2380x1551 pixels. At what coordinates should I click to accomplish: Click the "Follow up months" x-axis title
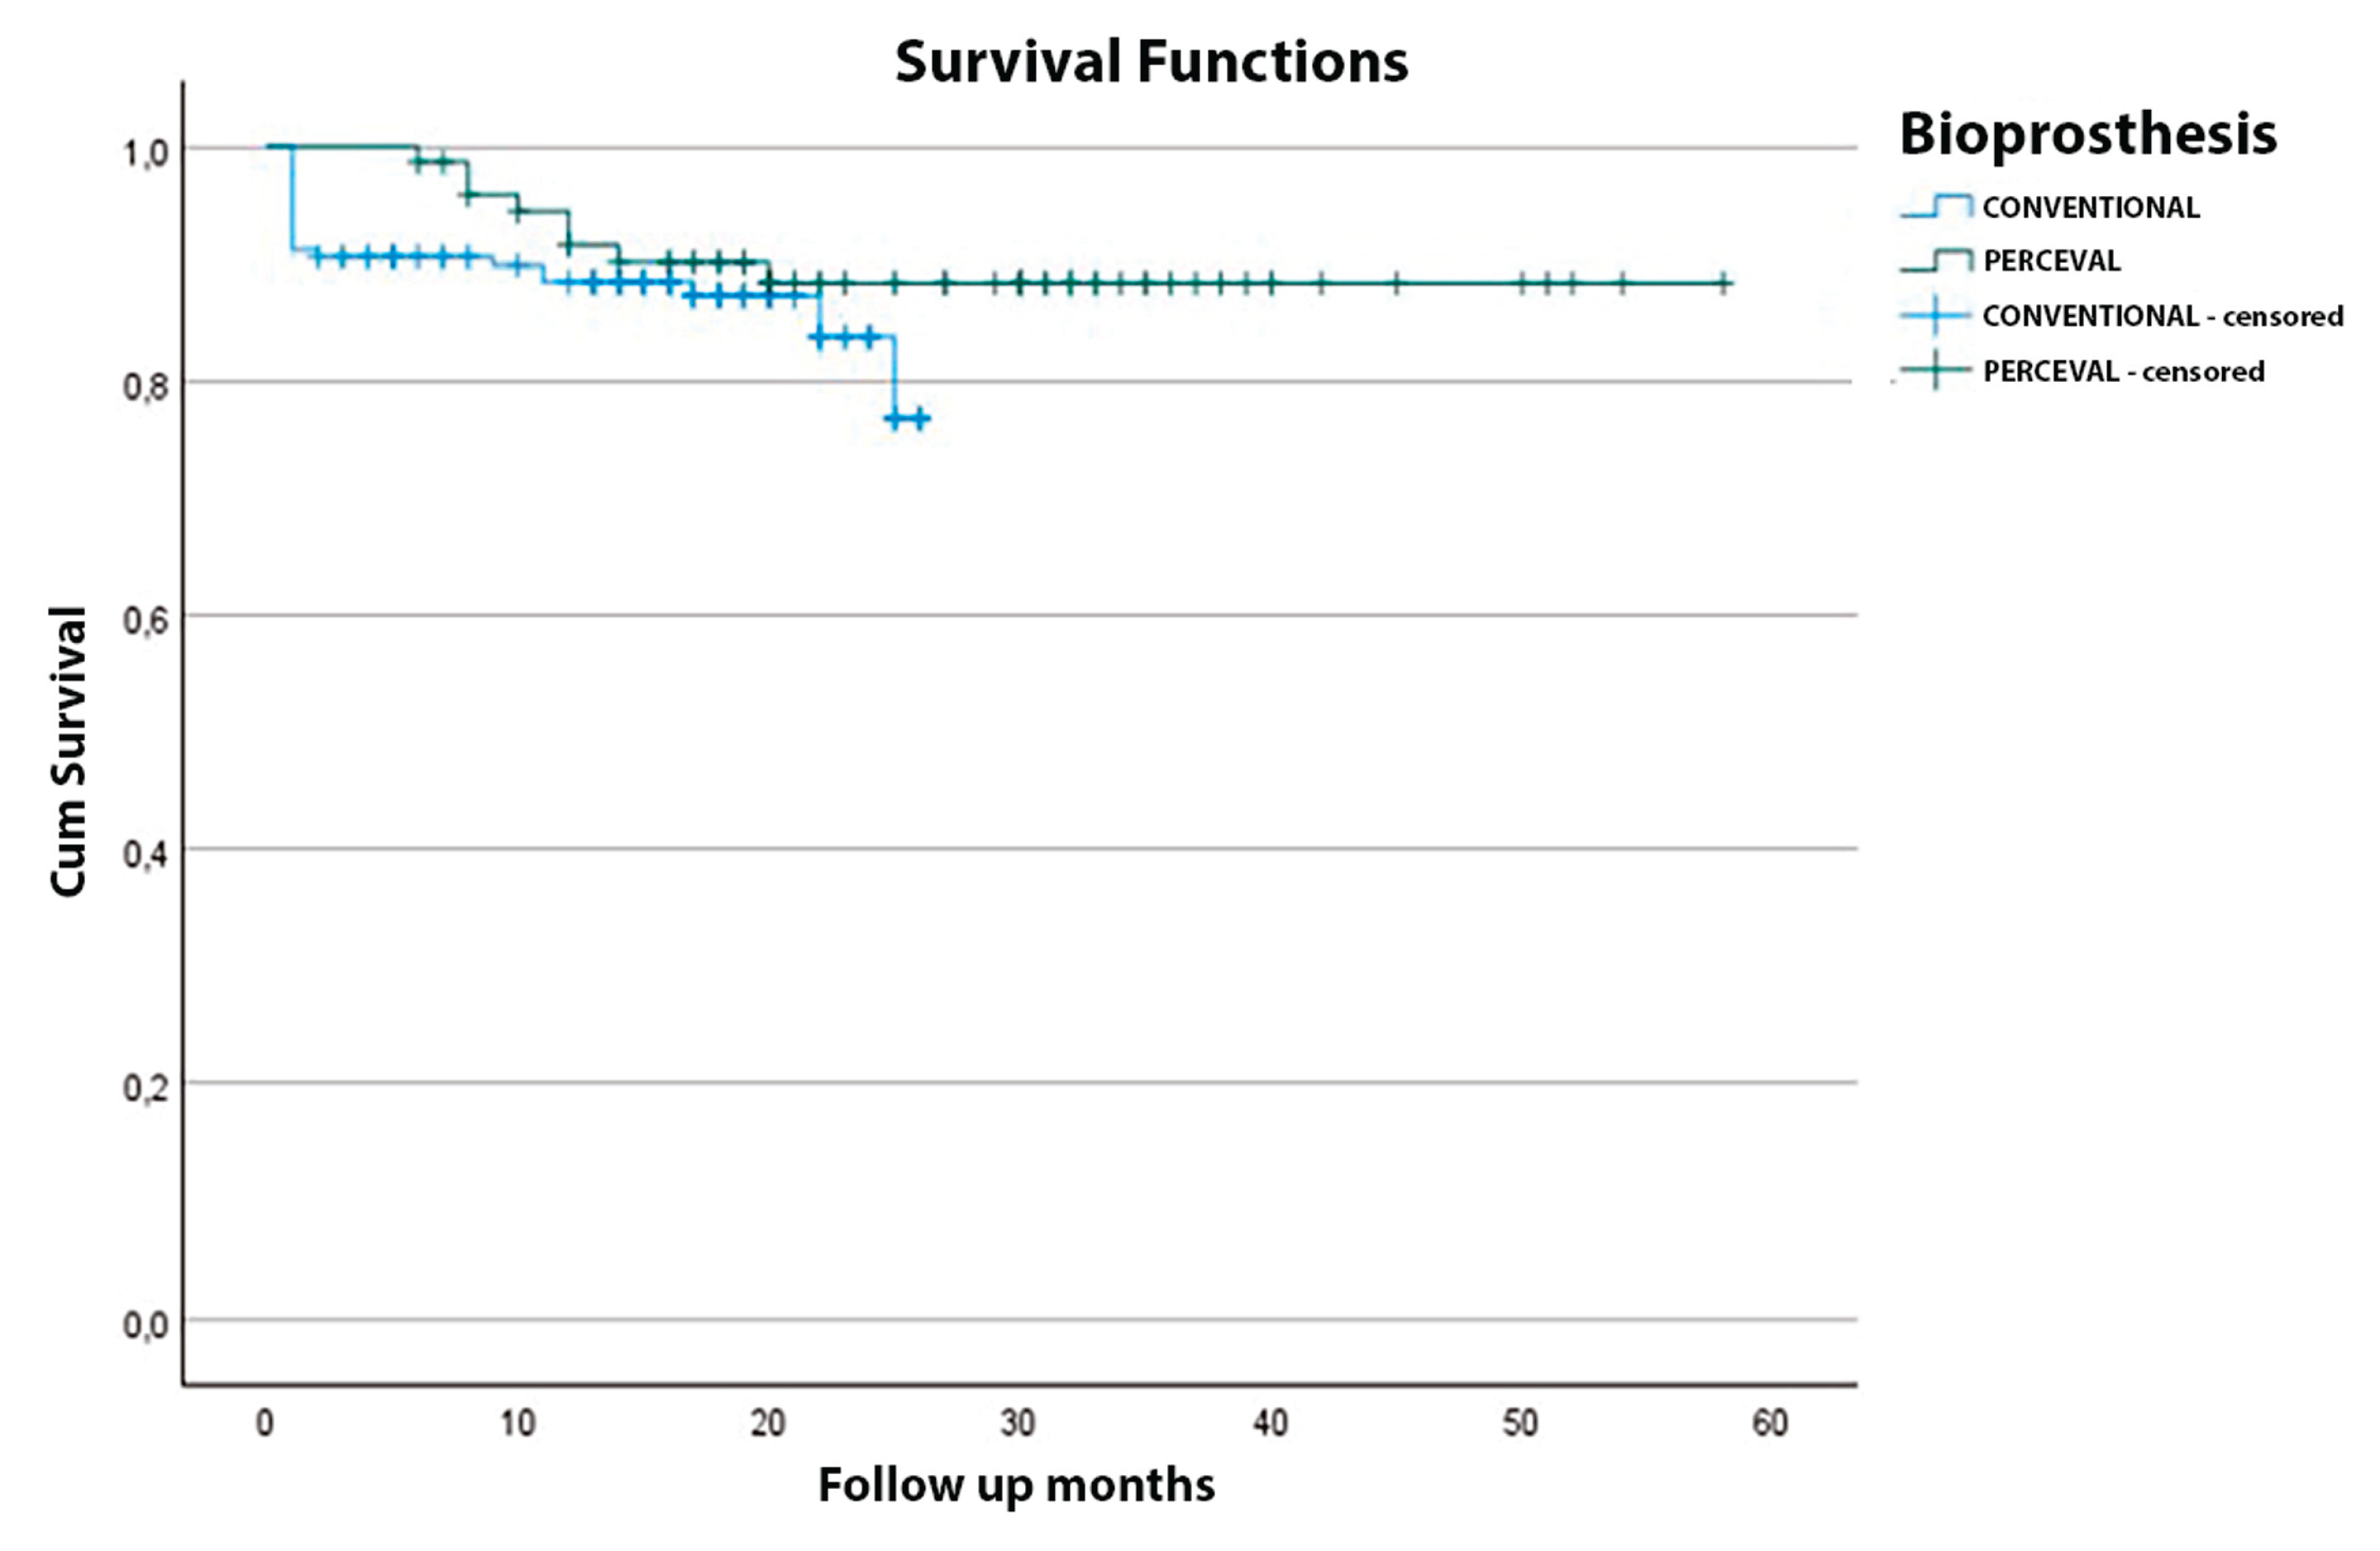coord(1016,1485)
